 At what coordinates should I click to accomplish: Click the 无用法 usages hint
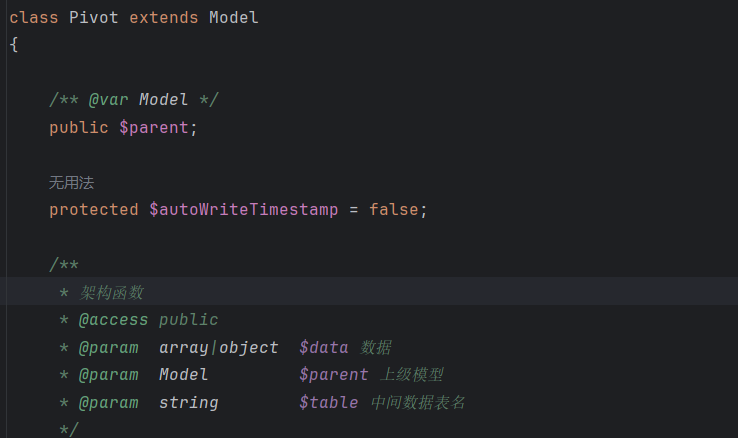[72, 183]
